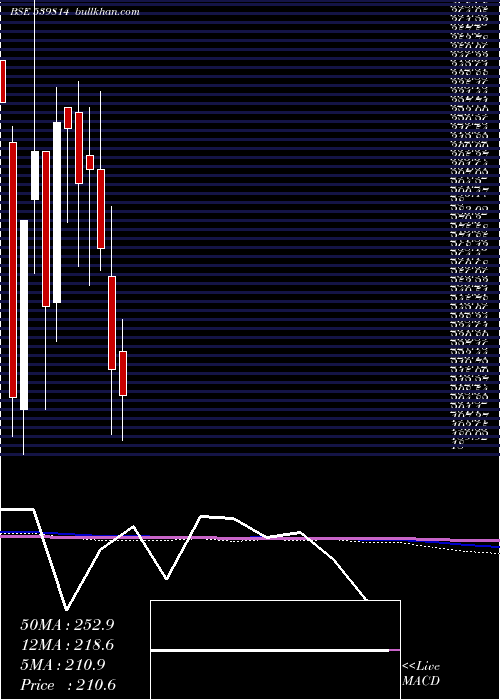Click inside the MACD box

point(275,650)
